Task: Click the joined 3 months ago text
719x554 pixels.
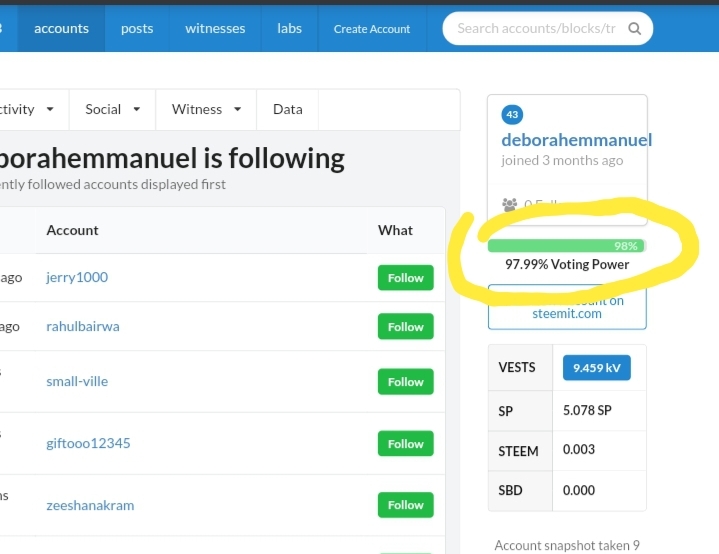Action: coord(562,161)
